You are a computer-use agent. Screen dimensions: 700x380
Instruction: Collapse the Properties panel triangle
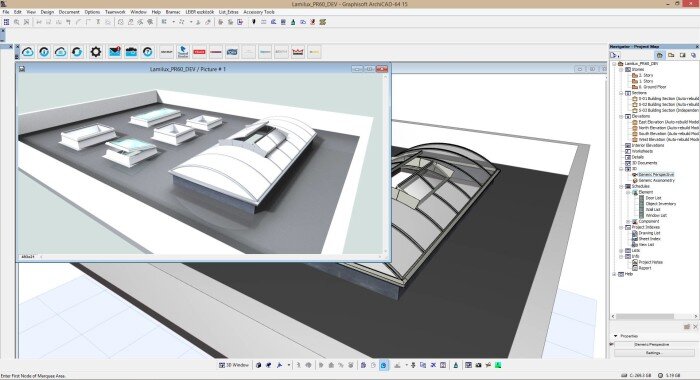[616, 336]
